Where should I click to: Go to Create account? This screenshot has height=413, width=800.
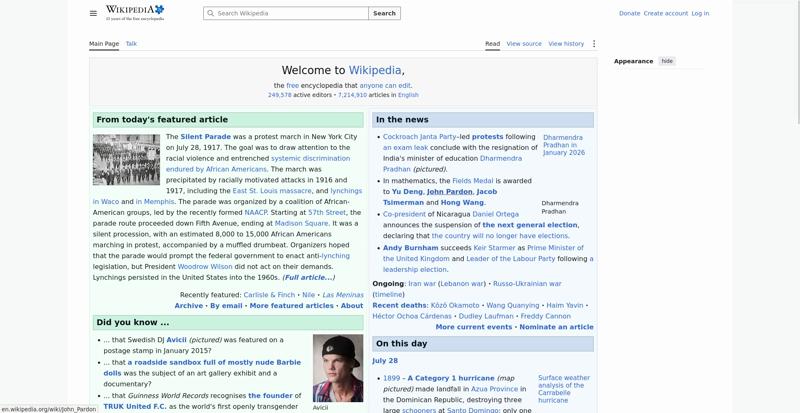click(665, 13)
